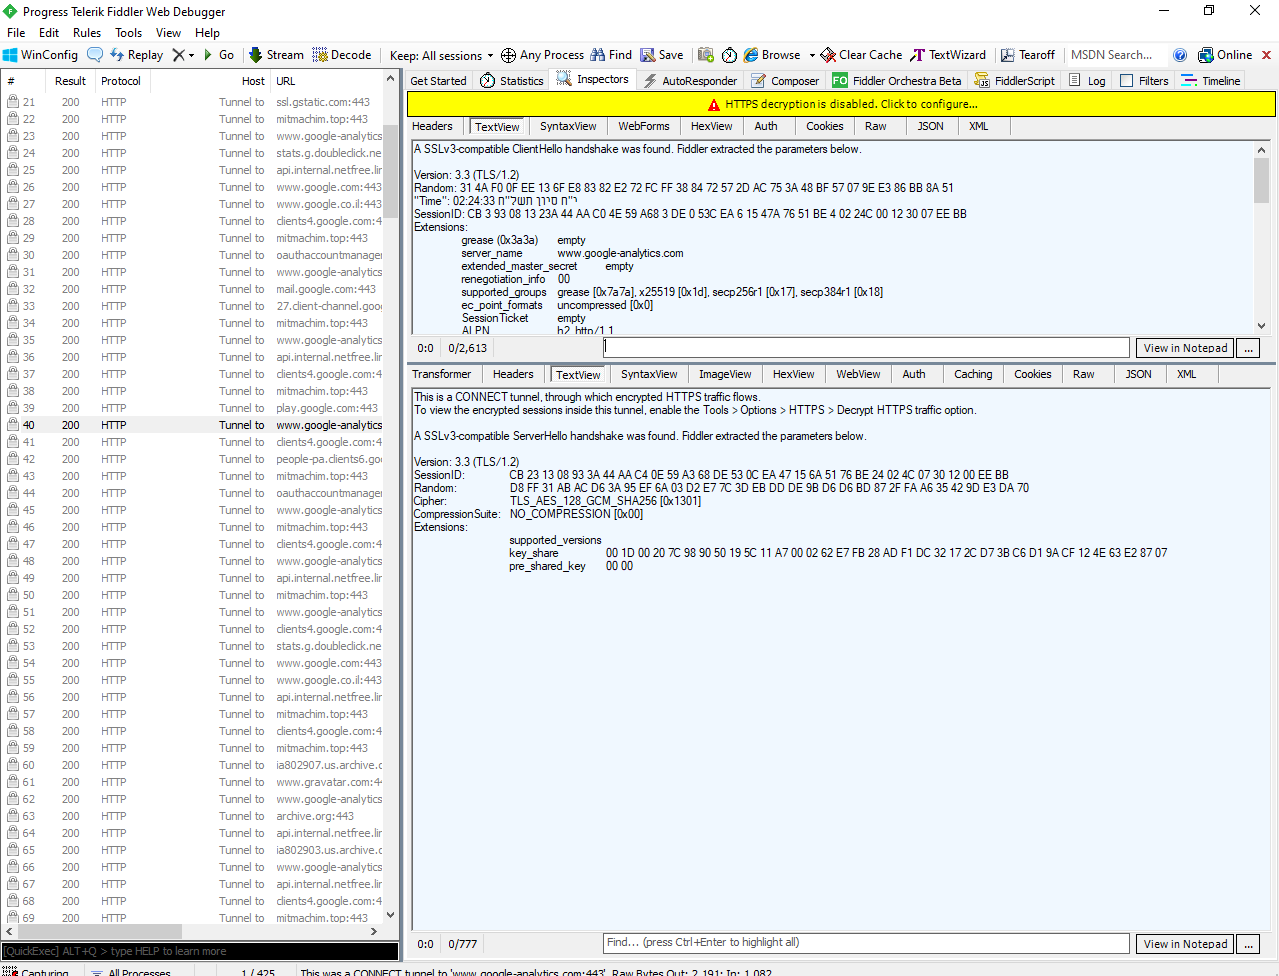Open the AutoResponder tab
Screen dimensions: 1279x976
point(690,81)
